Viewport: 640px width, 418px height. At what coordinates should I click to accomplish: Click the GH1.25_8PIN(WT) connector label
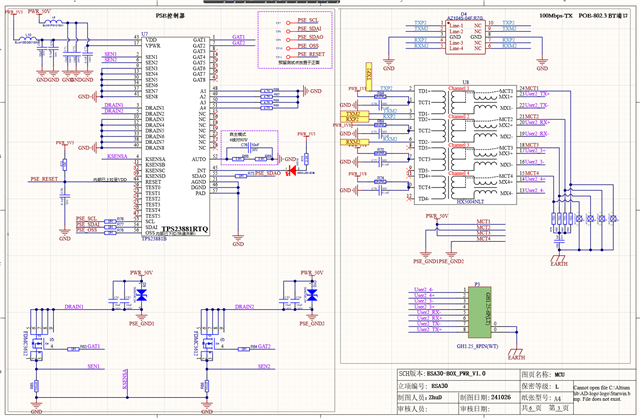(477, 346)
